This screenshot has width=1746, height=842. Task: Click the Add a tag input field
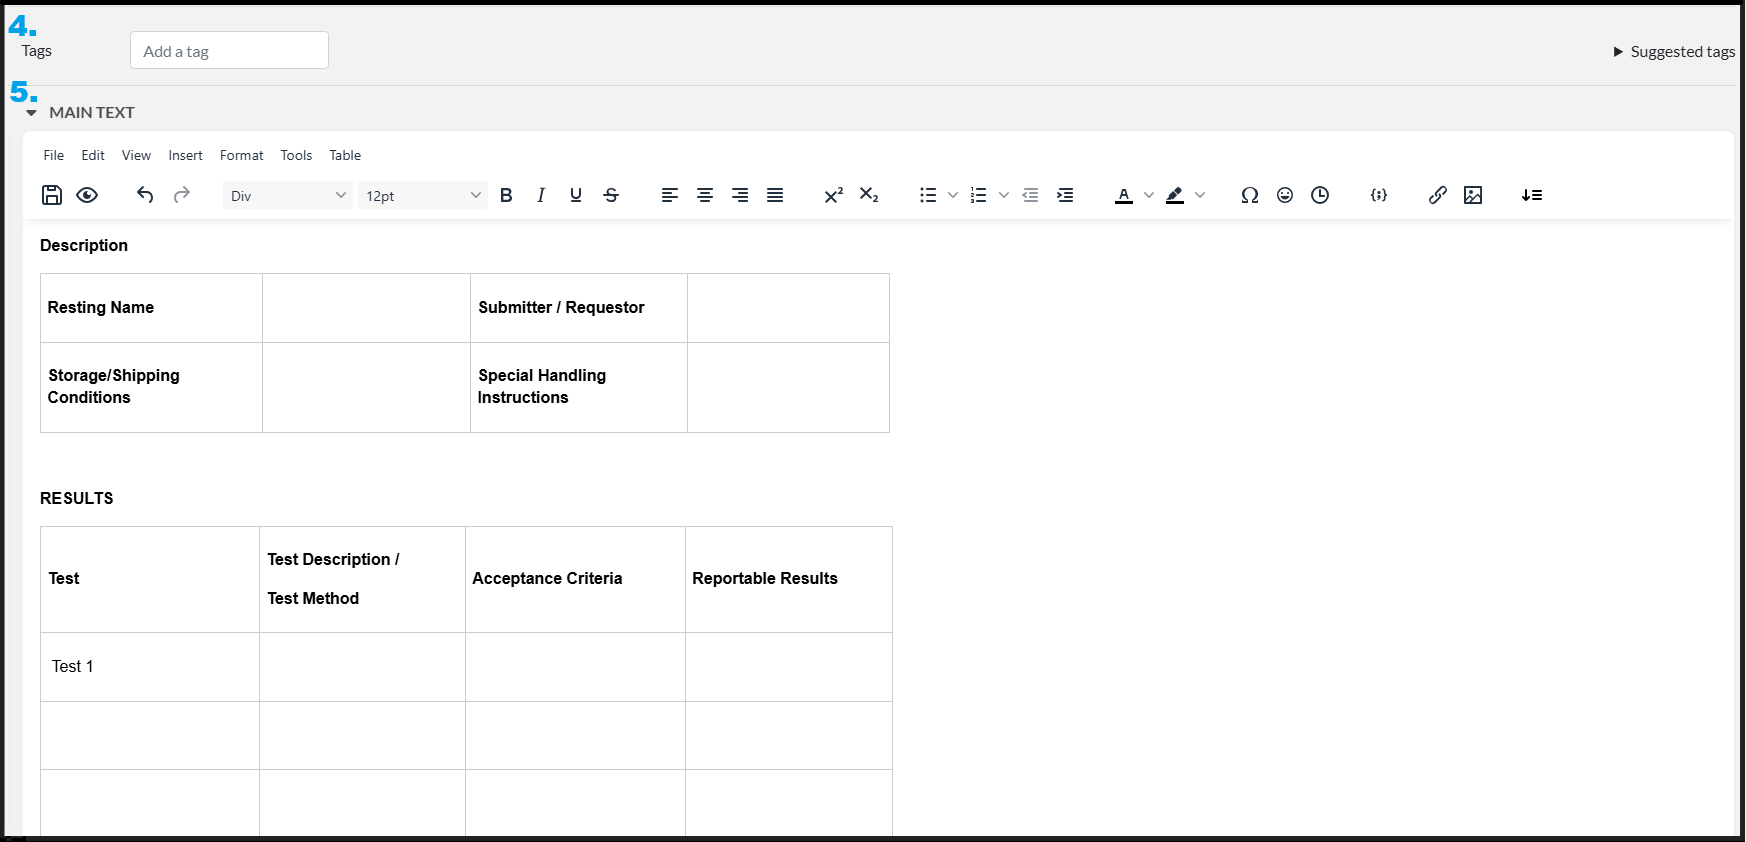click(229, 51)
